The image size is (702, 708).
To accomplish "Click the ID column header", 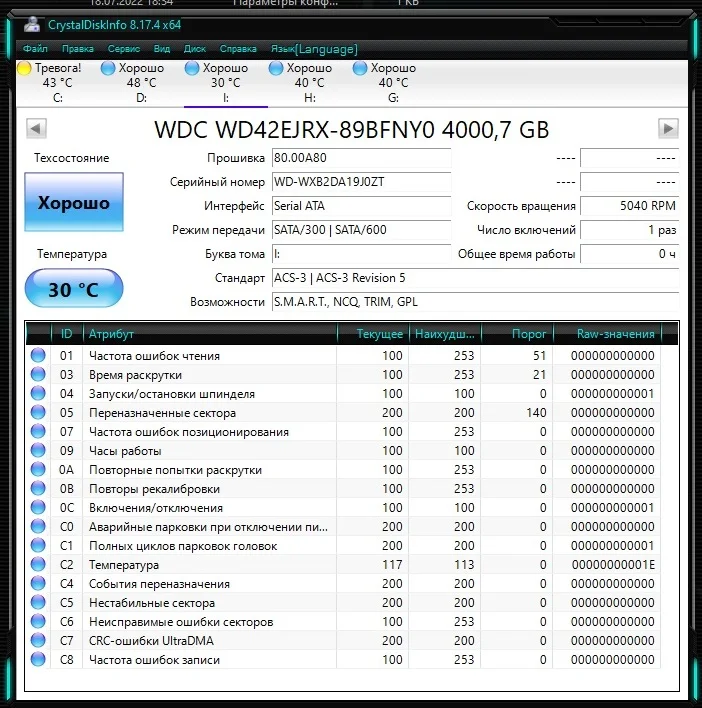I will [67, 334].
